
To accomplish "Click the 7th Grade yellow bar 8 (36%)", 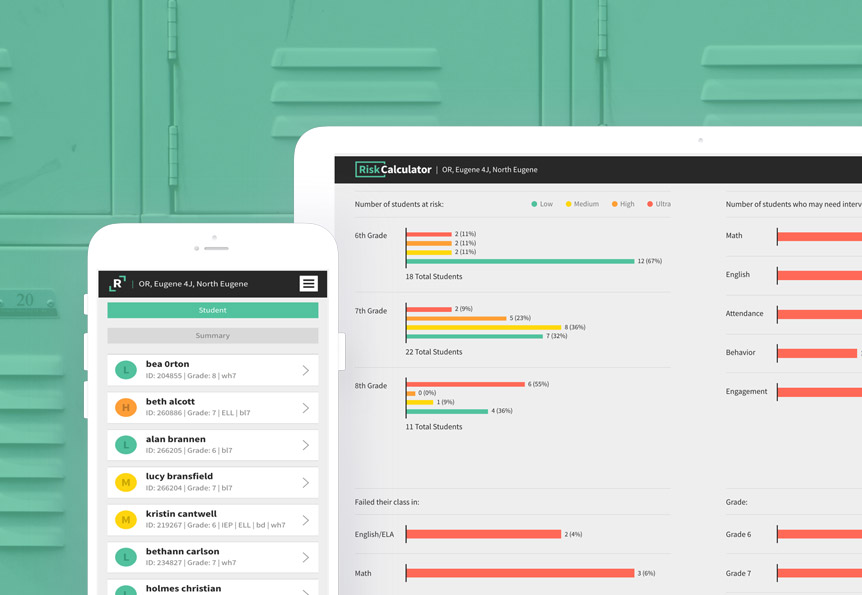I will click(484, 327).
